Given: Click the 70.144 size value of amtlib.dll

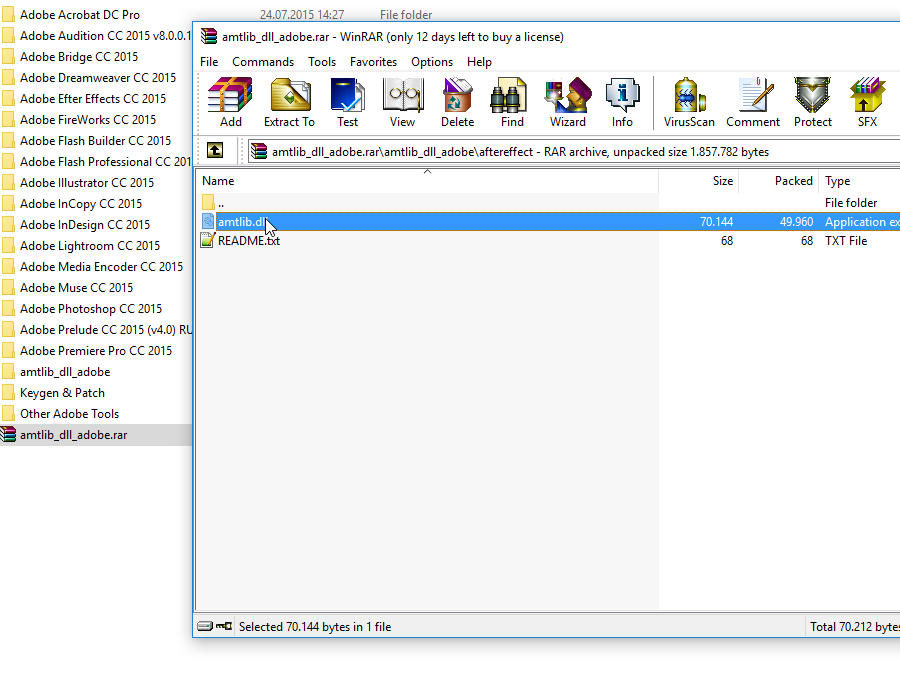Looking at the screenshot, I should pos(716,222).
